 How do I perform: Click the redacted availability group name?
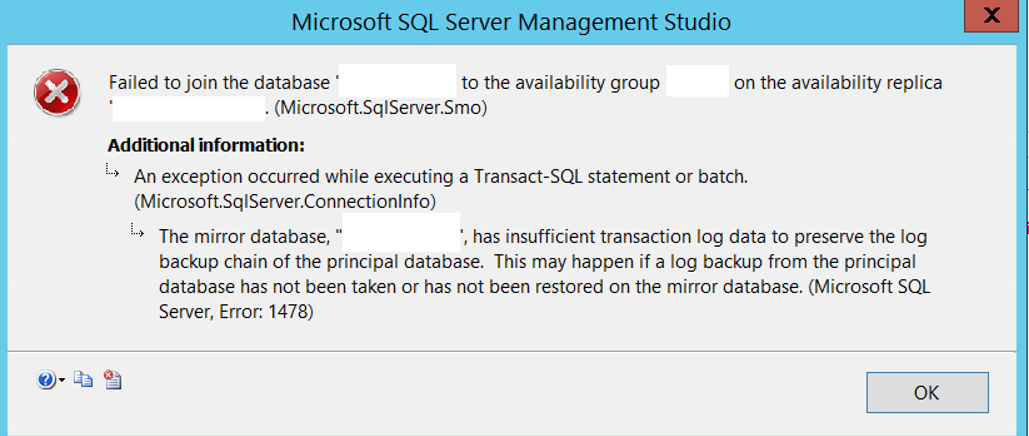click(x=698, y=81)
